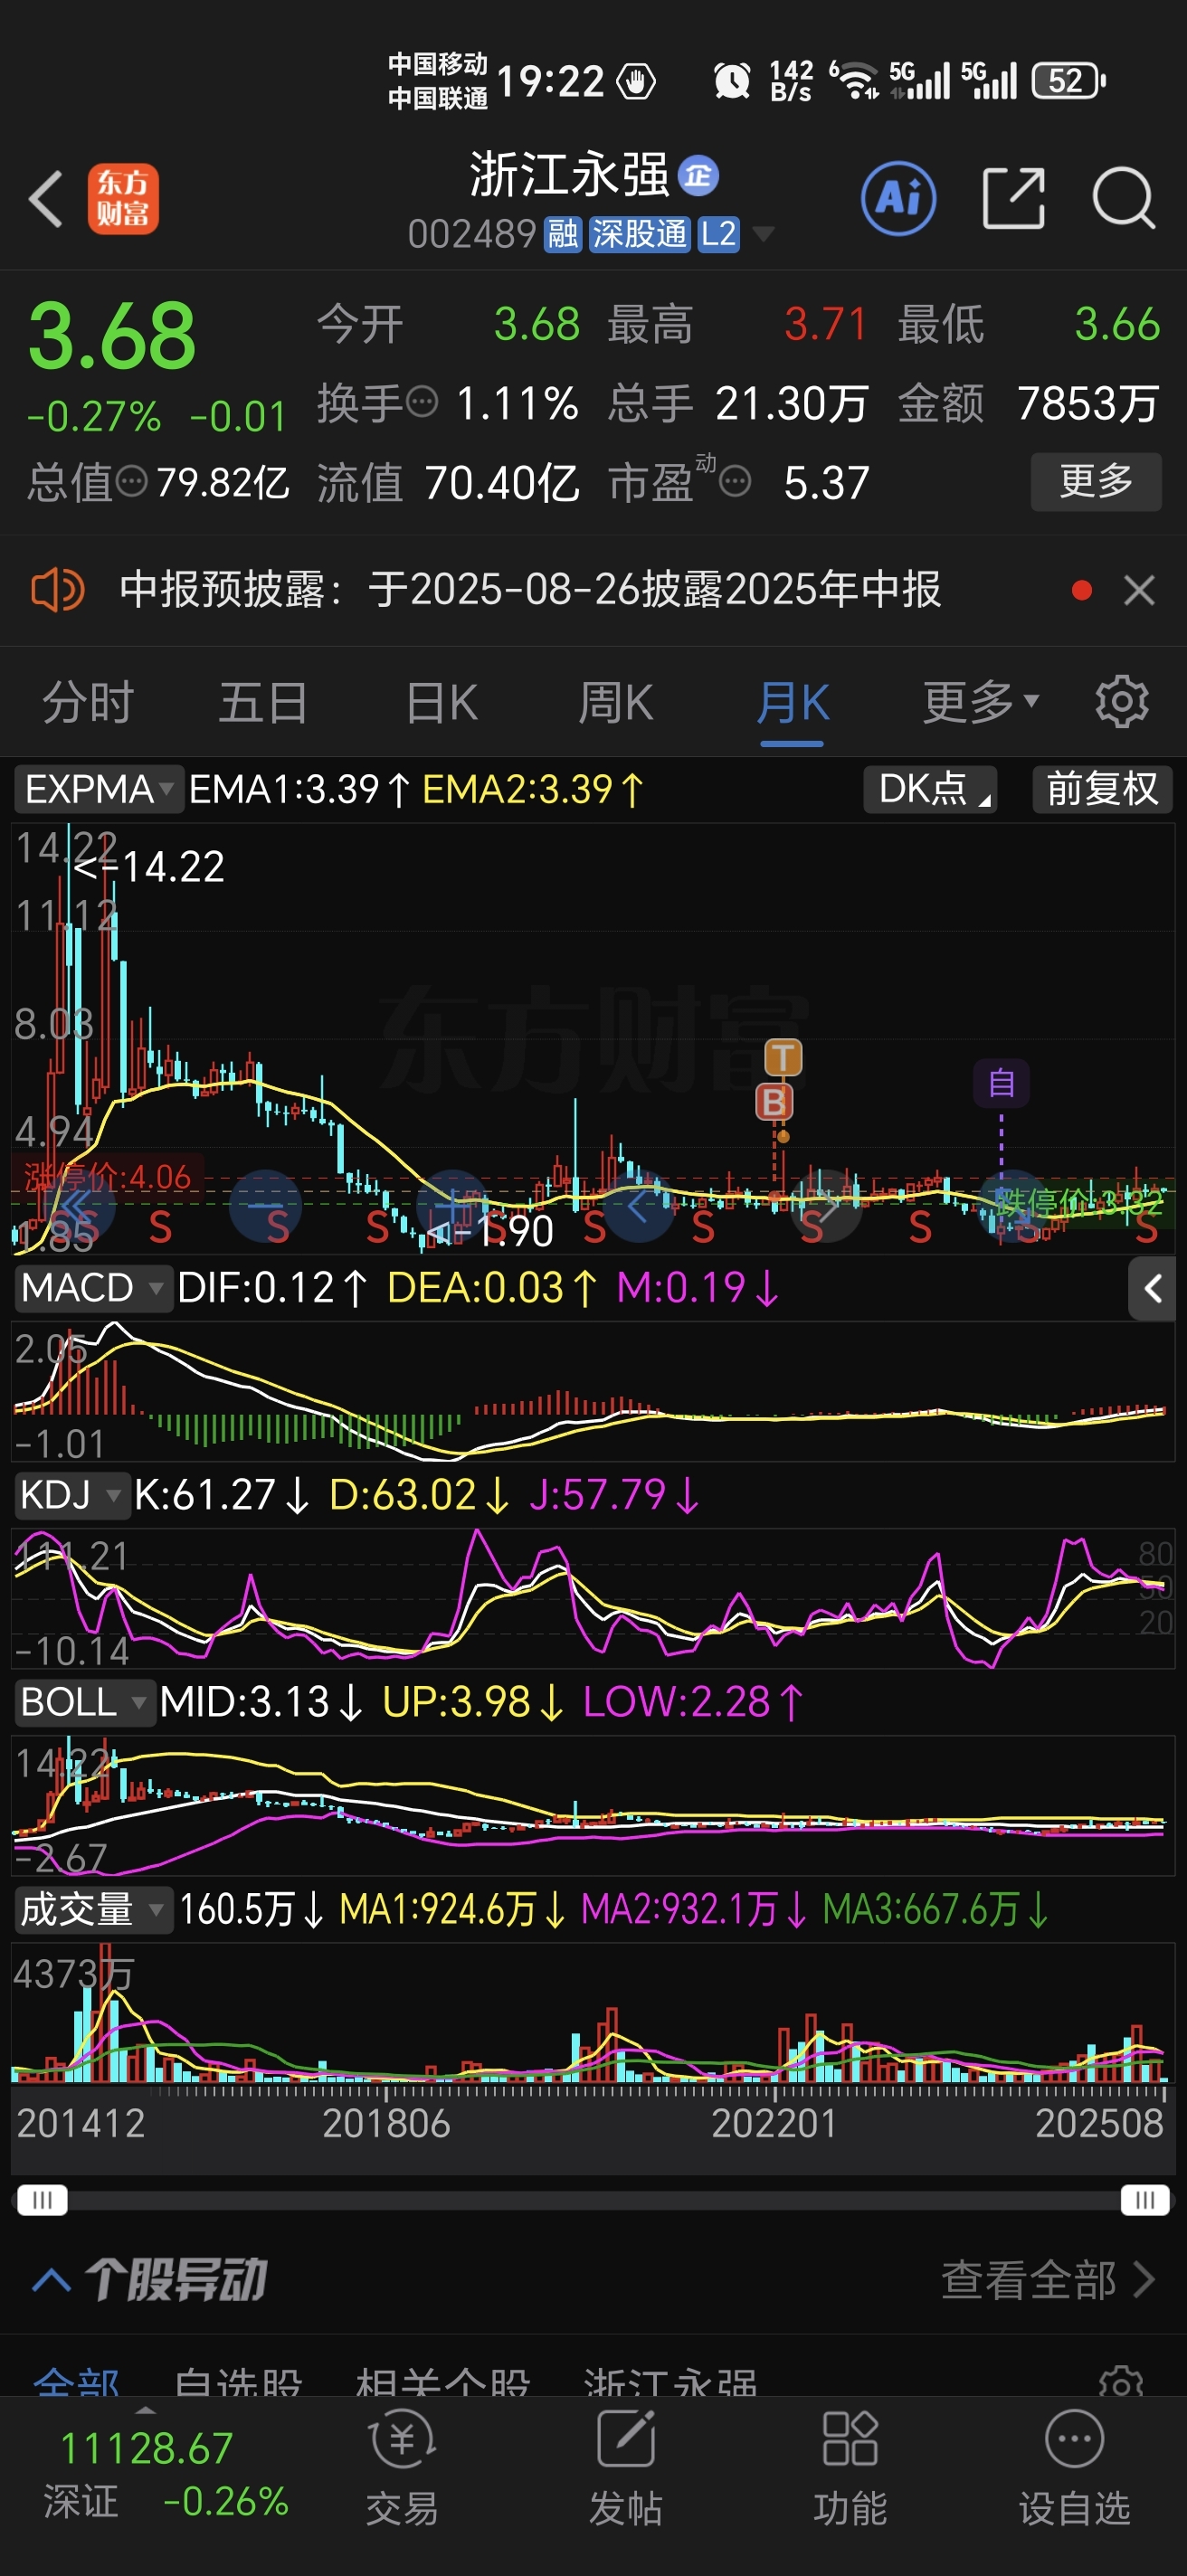
Task: Open 中报预披露 announcement text
Action: tap(530, 590)
